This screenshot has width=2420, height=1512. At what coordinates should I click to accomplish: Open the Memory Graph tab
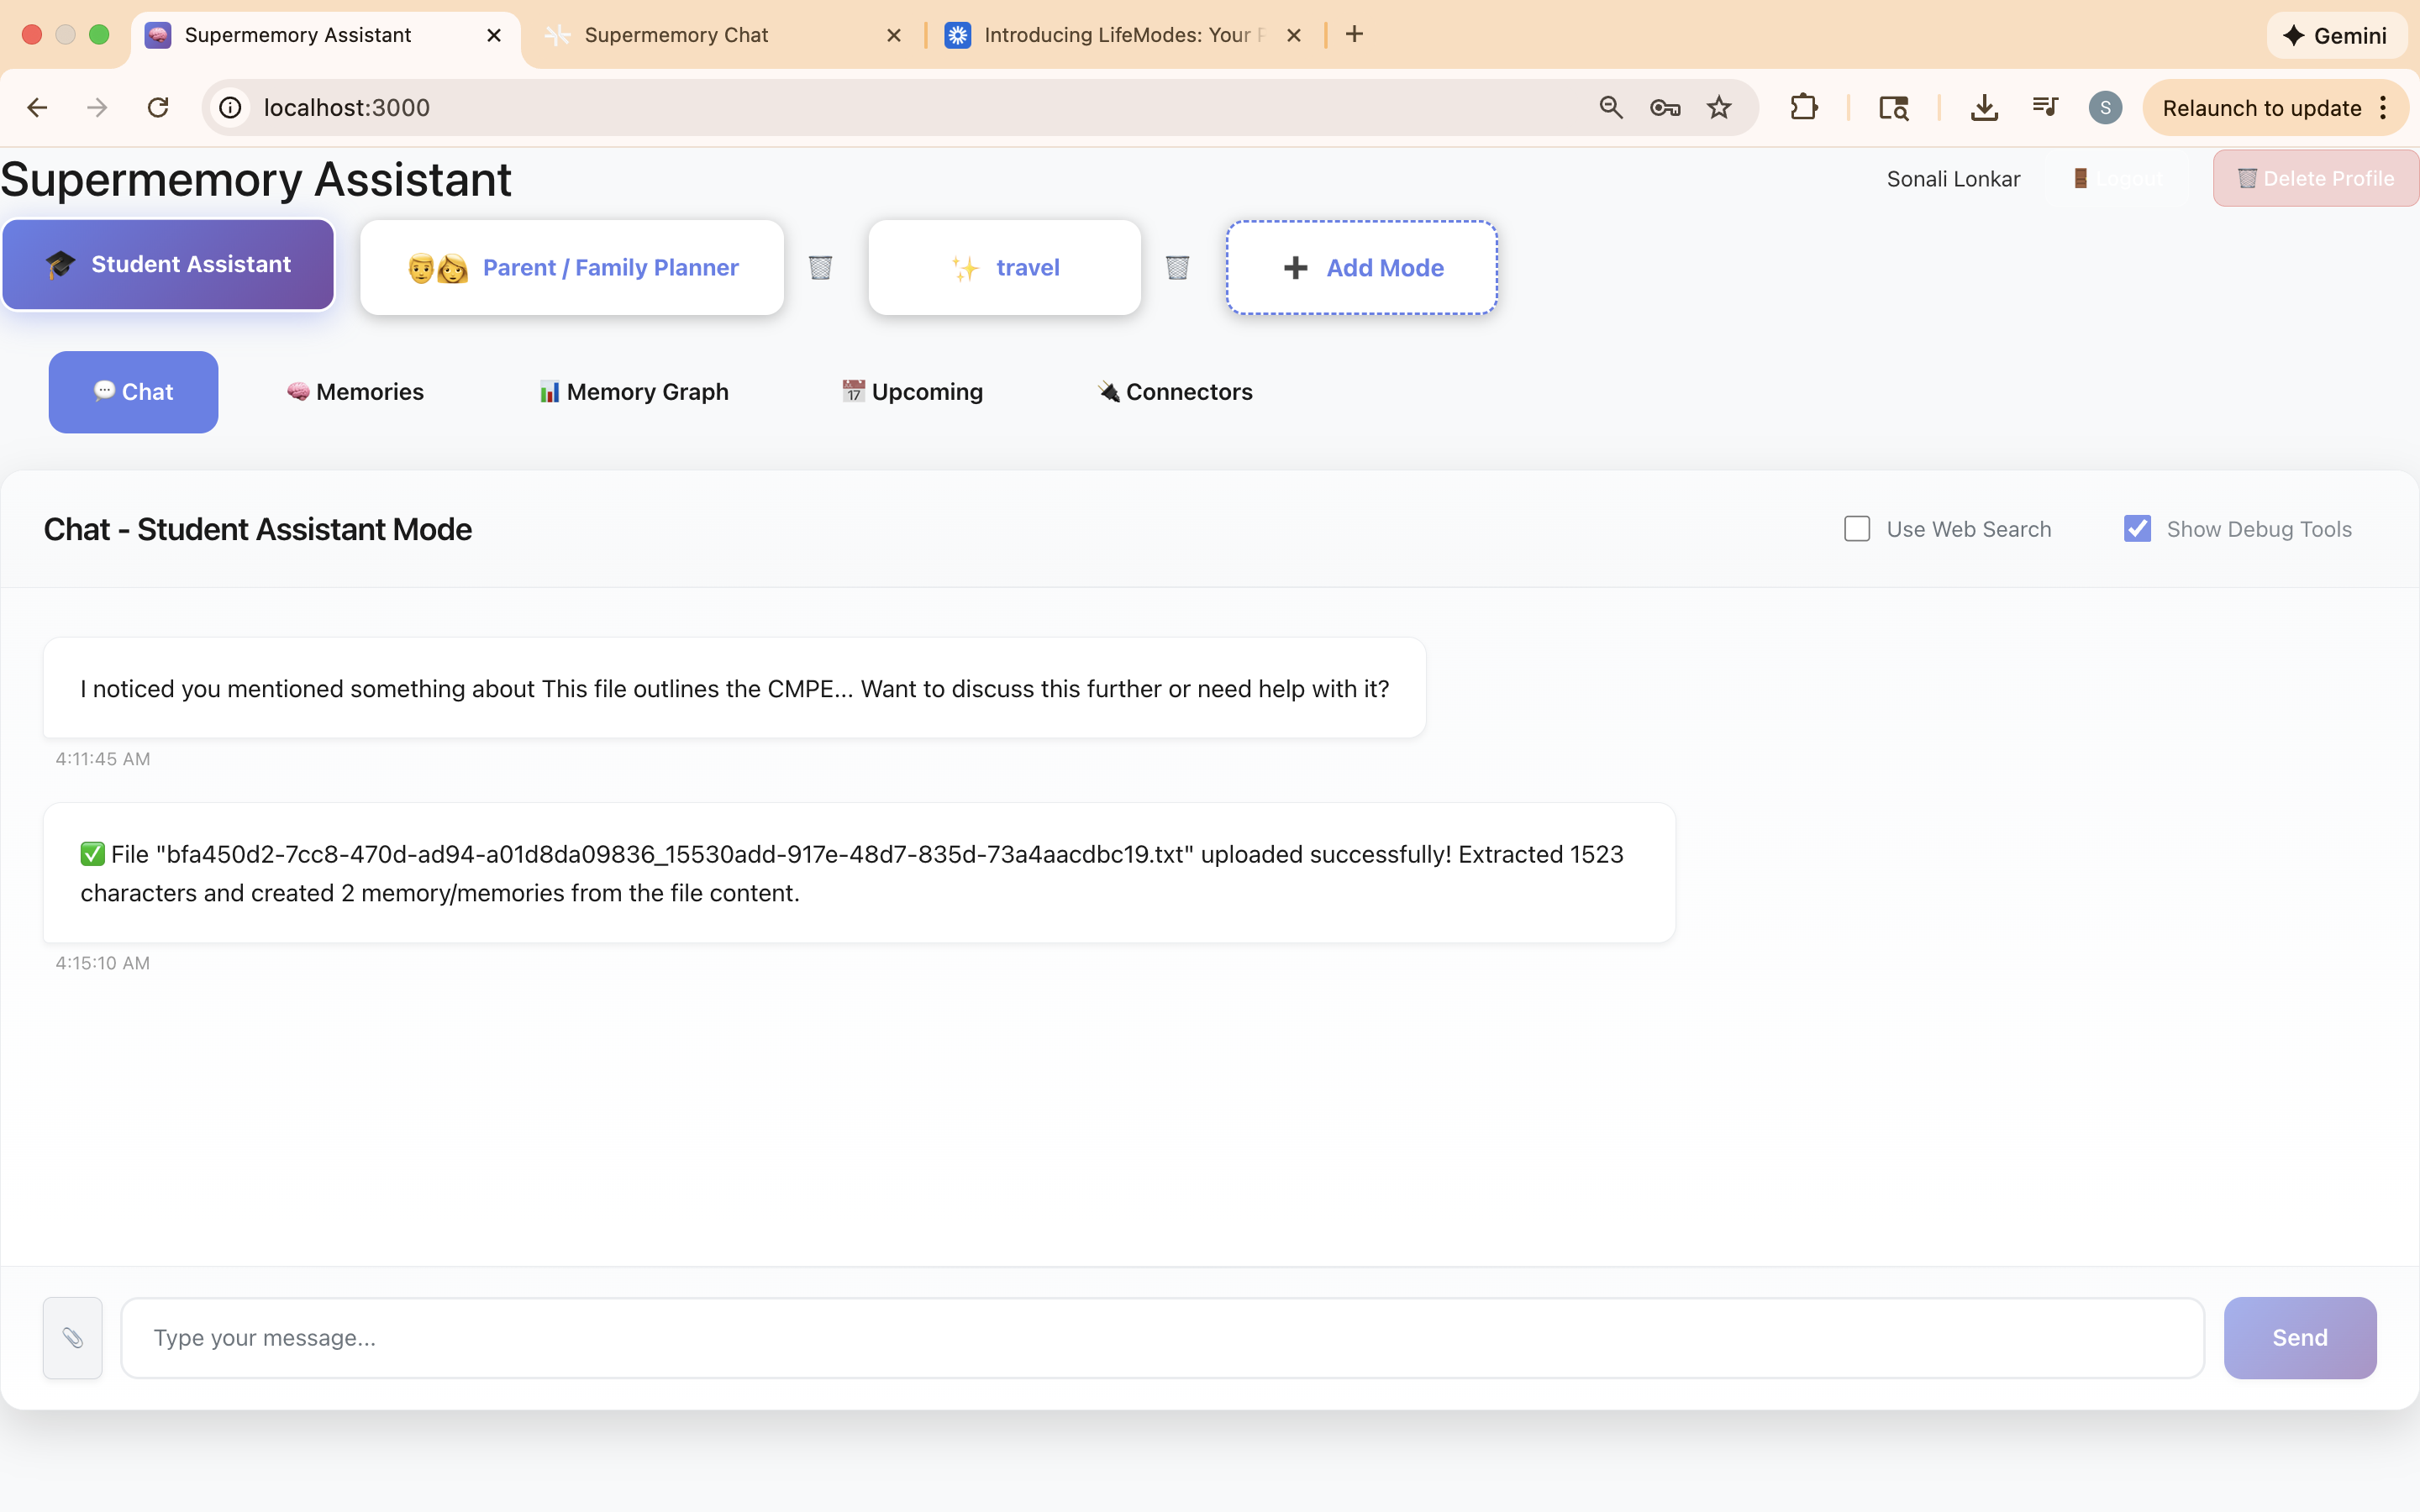coord(634,392)
